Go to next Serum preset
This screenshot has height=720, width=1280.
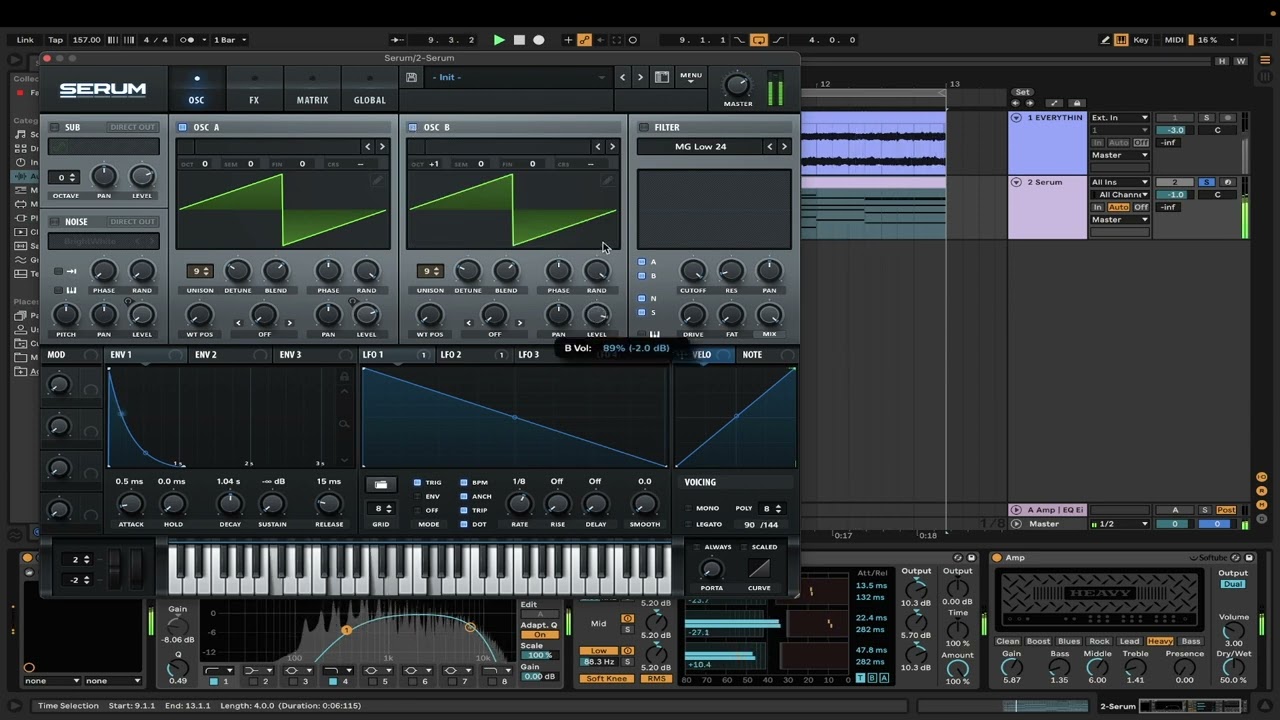[640, 77]
